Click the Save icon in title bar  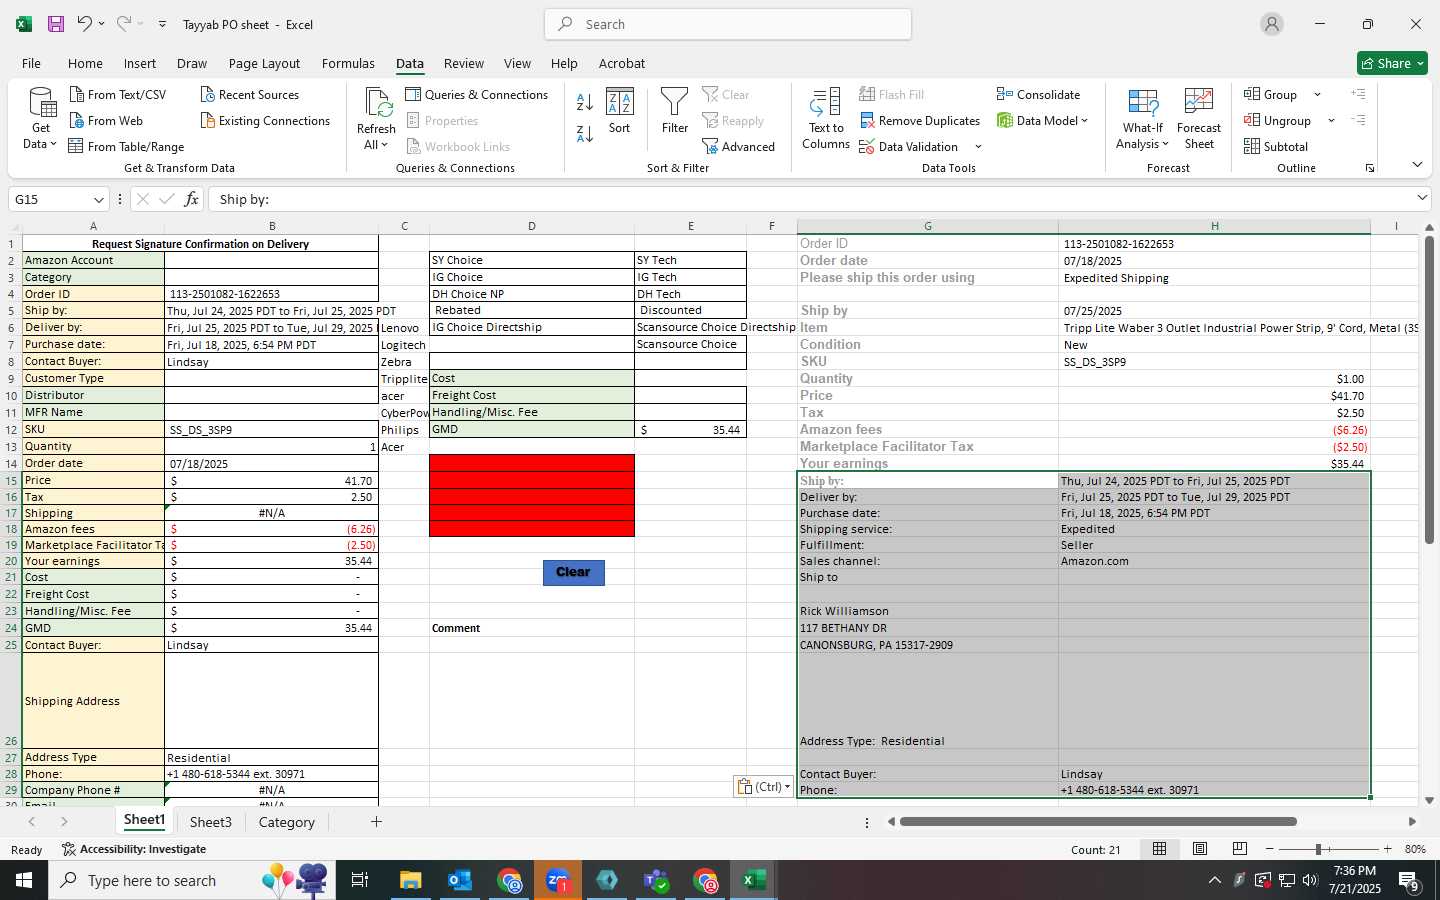(x=56, y=24)
